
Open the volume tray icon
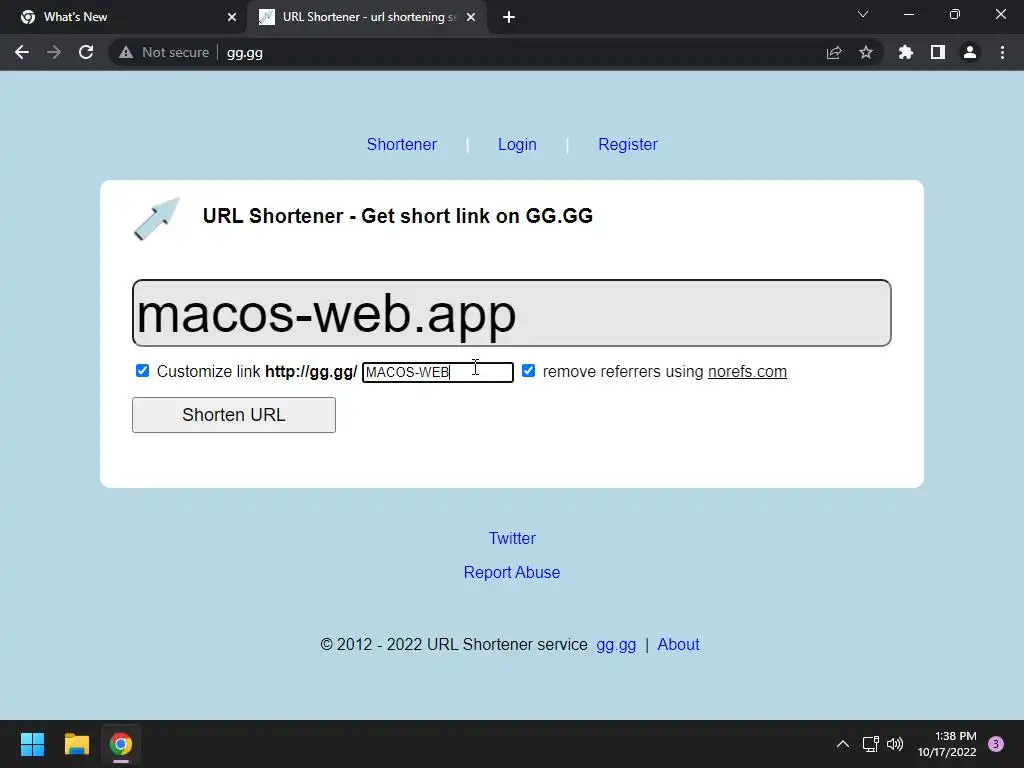(x=895, y=744)
